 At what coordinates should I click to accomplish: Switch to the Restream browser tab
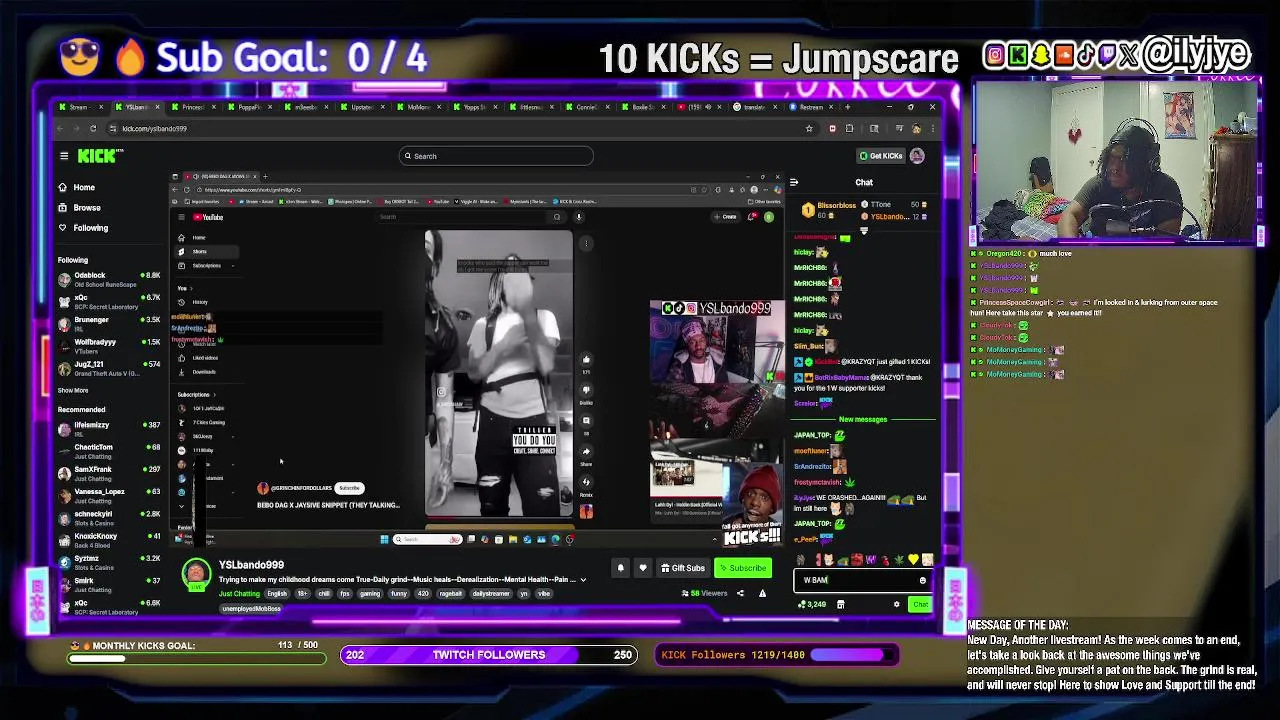810,107
